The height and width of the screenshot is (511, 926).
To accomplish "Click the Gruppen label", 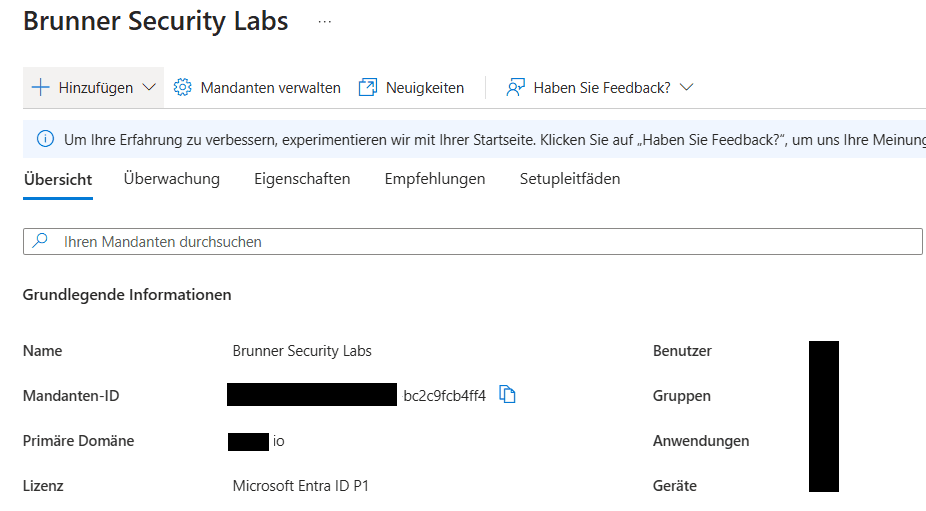I will point(682,396).
